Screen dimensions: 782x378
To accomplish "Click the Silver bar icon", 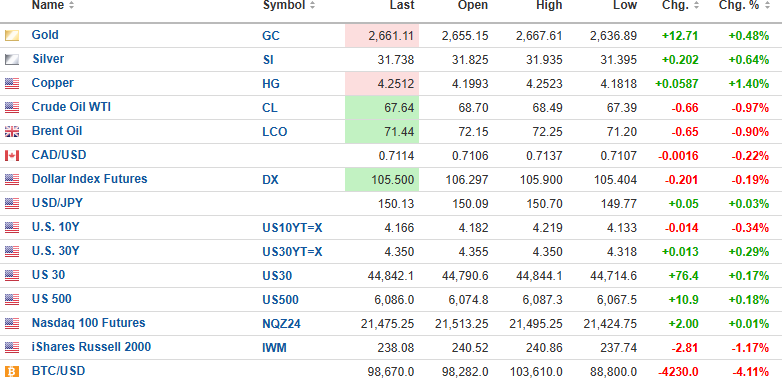I will [12, 60].
